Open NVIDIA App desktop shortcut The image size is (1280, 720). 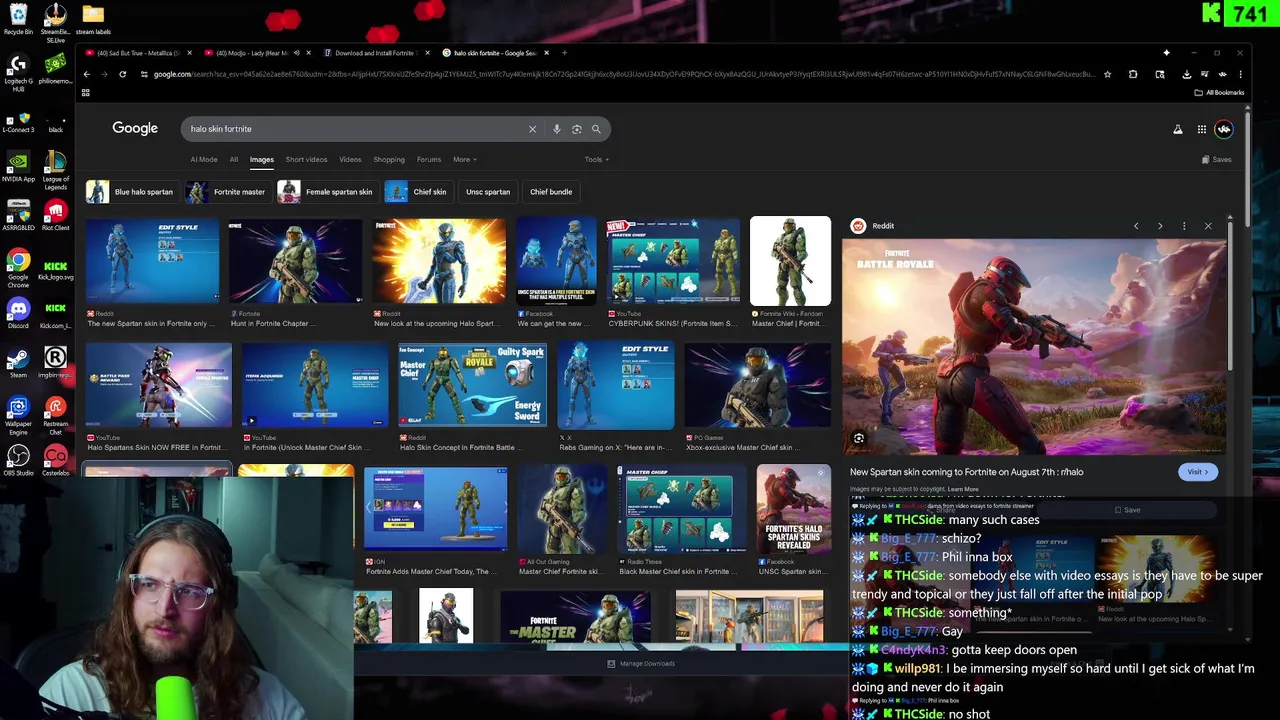(18, 166)
